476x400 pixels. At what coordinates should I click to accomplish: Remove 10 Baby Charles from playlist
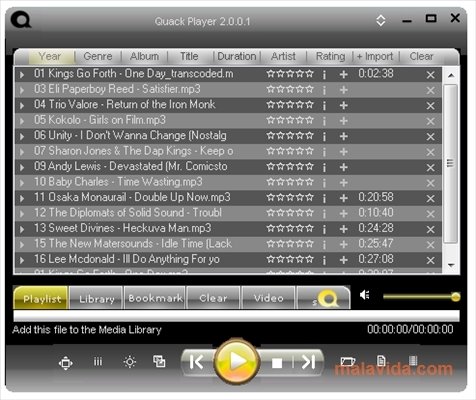click(x=430, y=183)
